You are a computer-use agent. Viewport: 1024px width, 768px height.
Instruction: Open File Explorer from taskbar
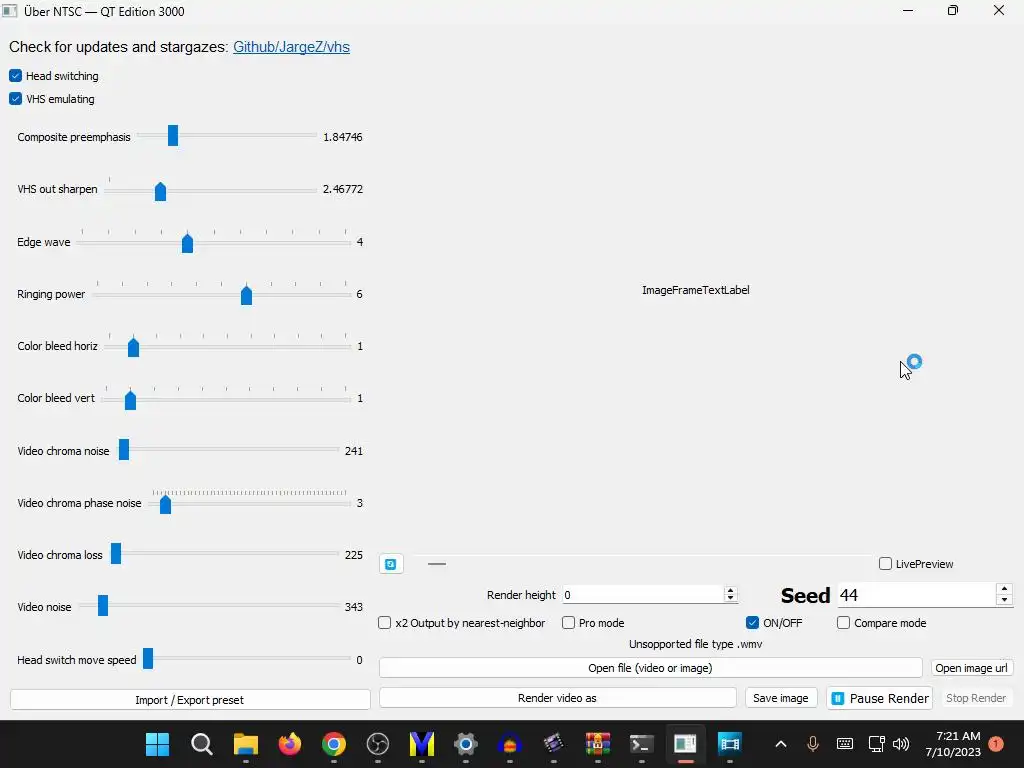[246, 744]
